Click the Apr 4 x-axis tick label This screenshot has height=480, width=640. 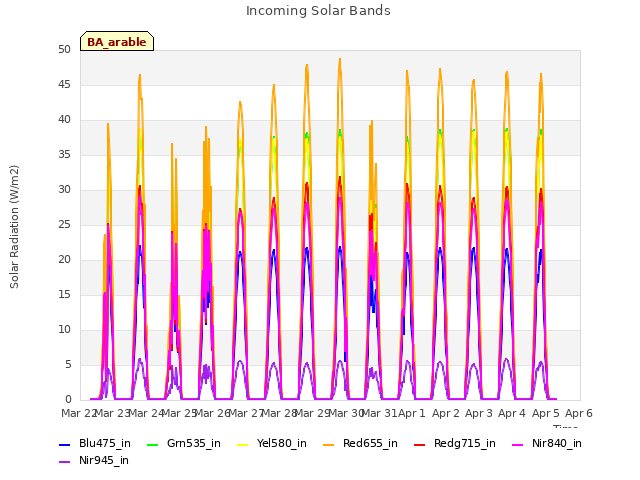512,413
